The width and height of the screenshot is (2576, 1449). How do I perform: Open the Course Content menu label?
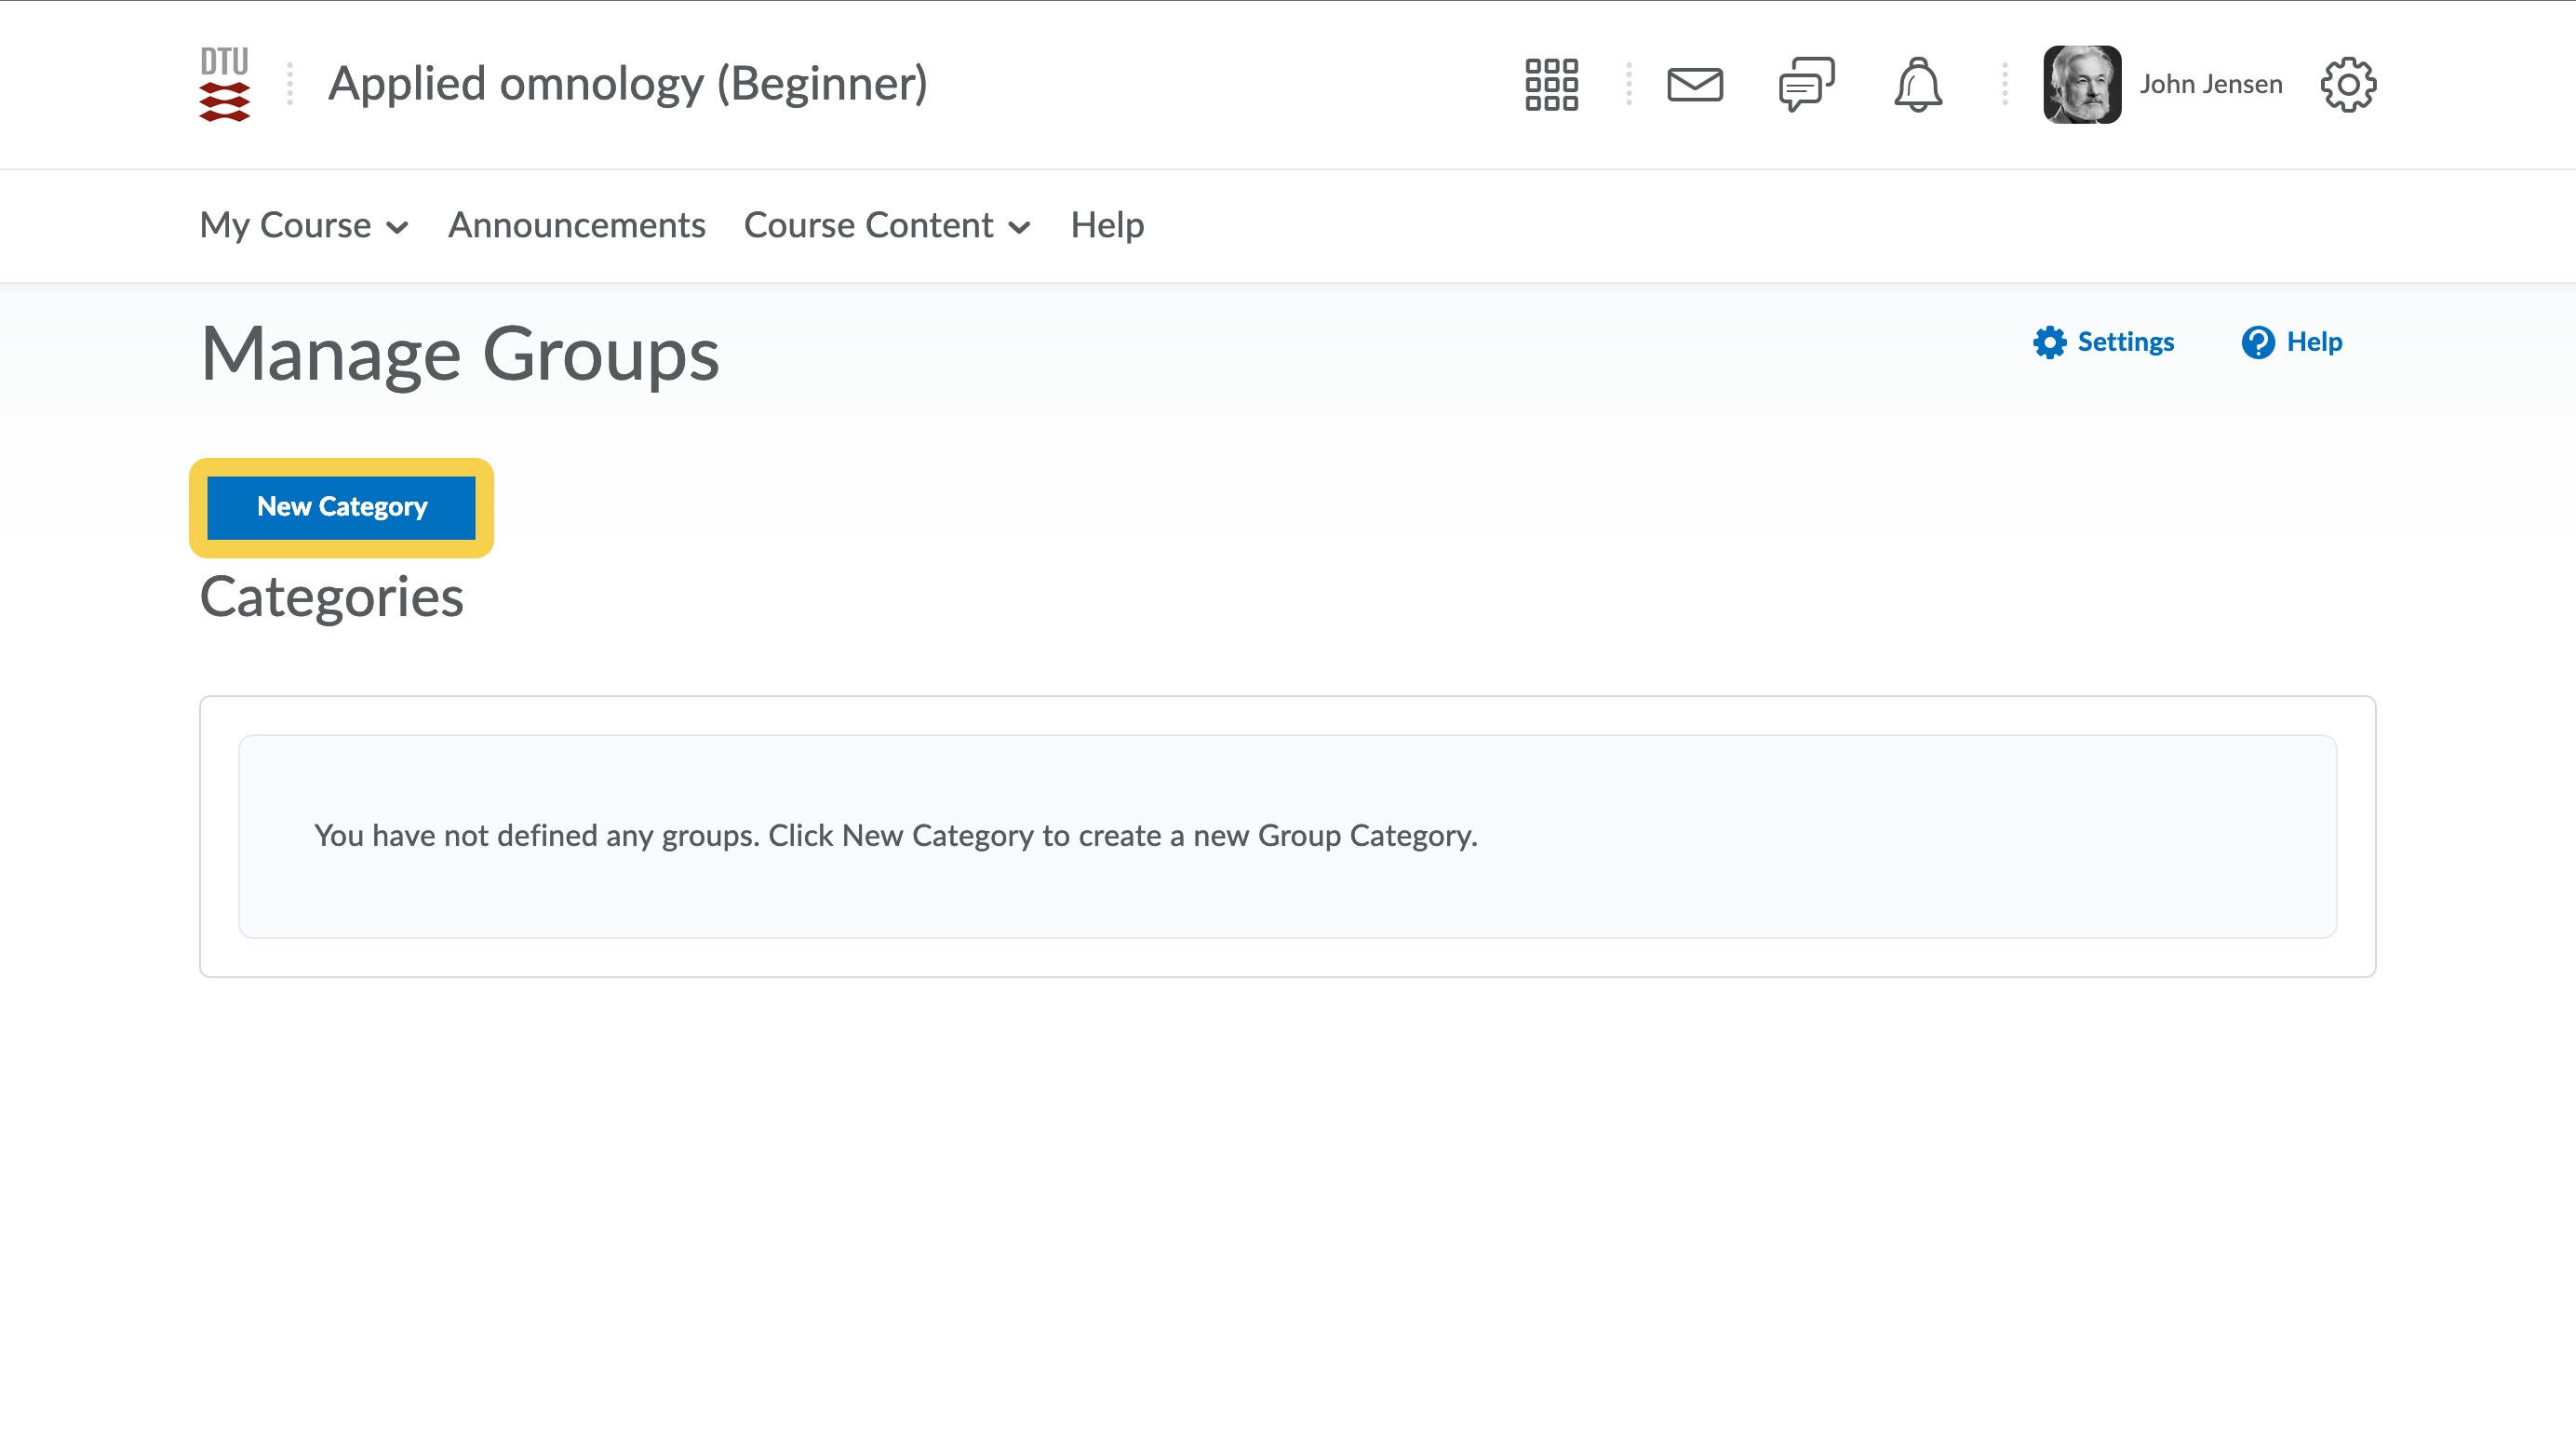pyautogui.click(x=868, y=225)
